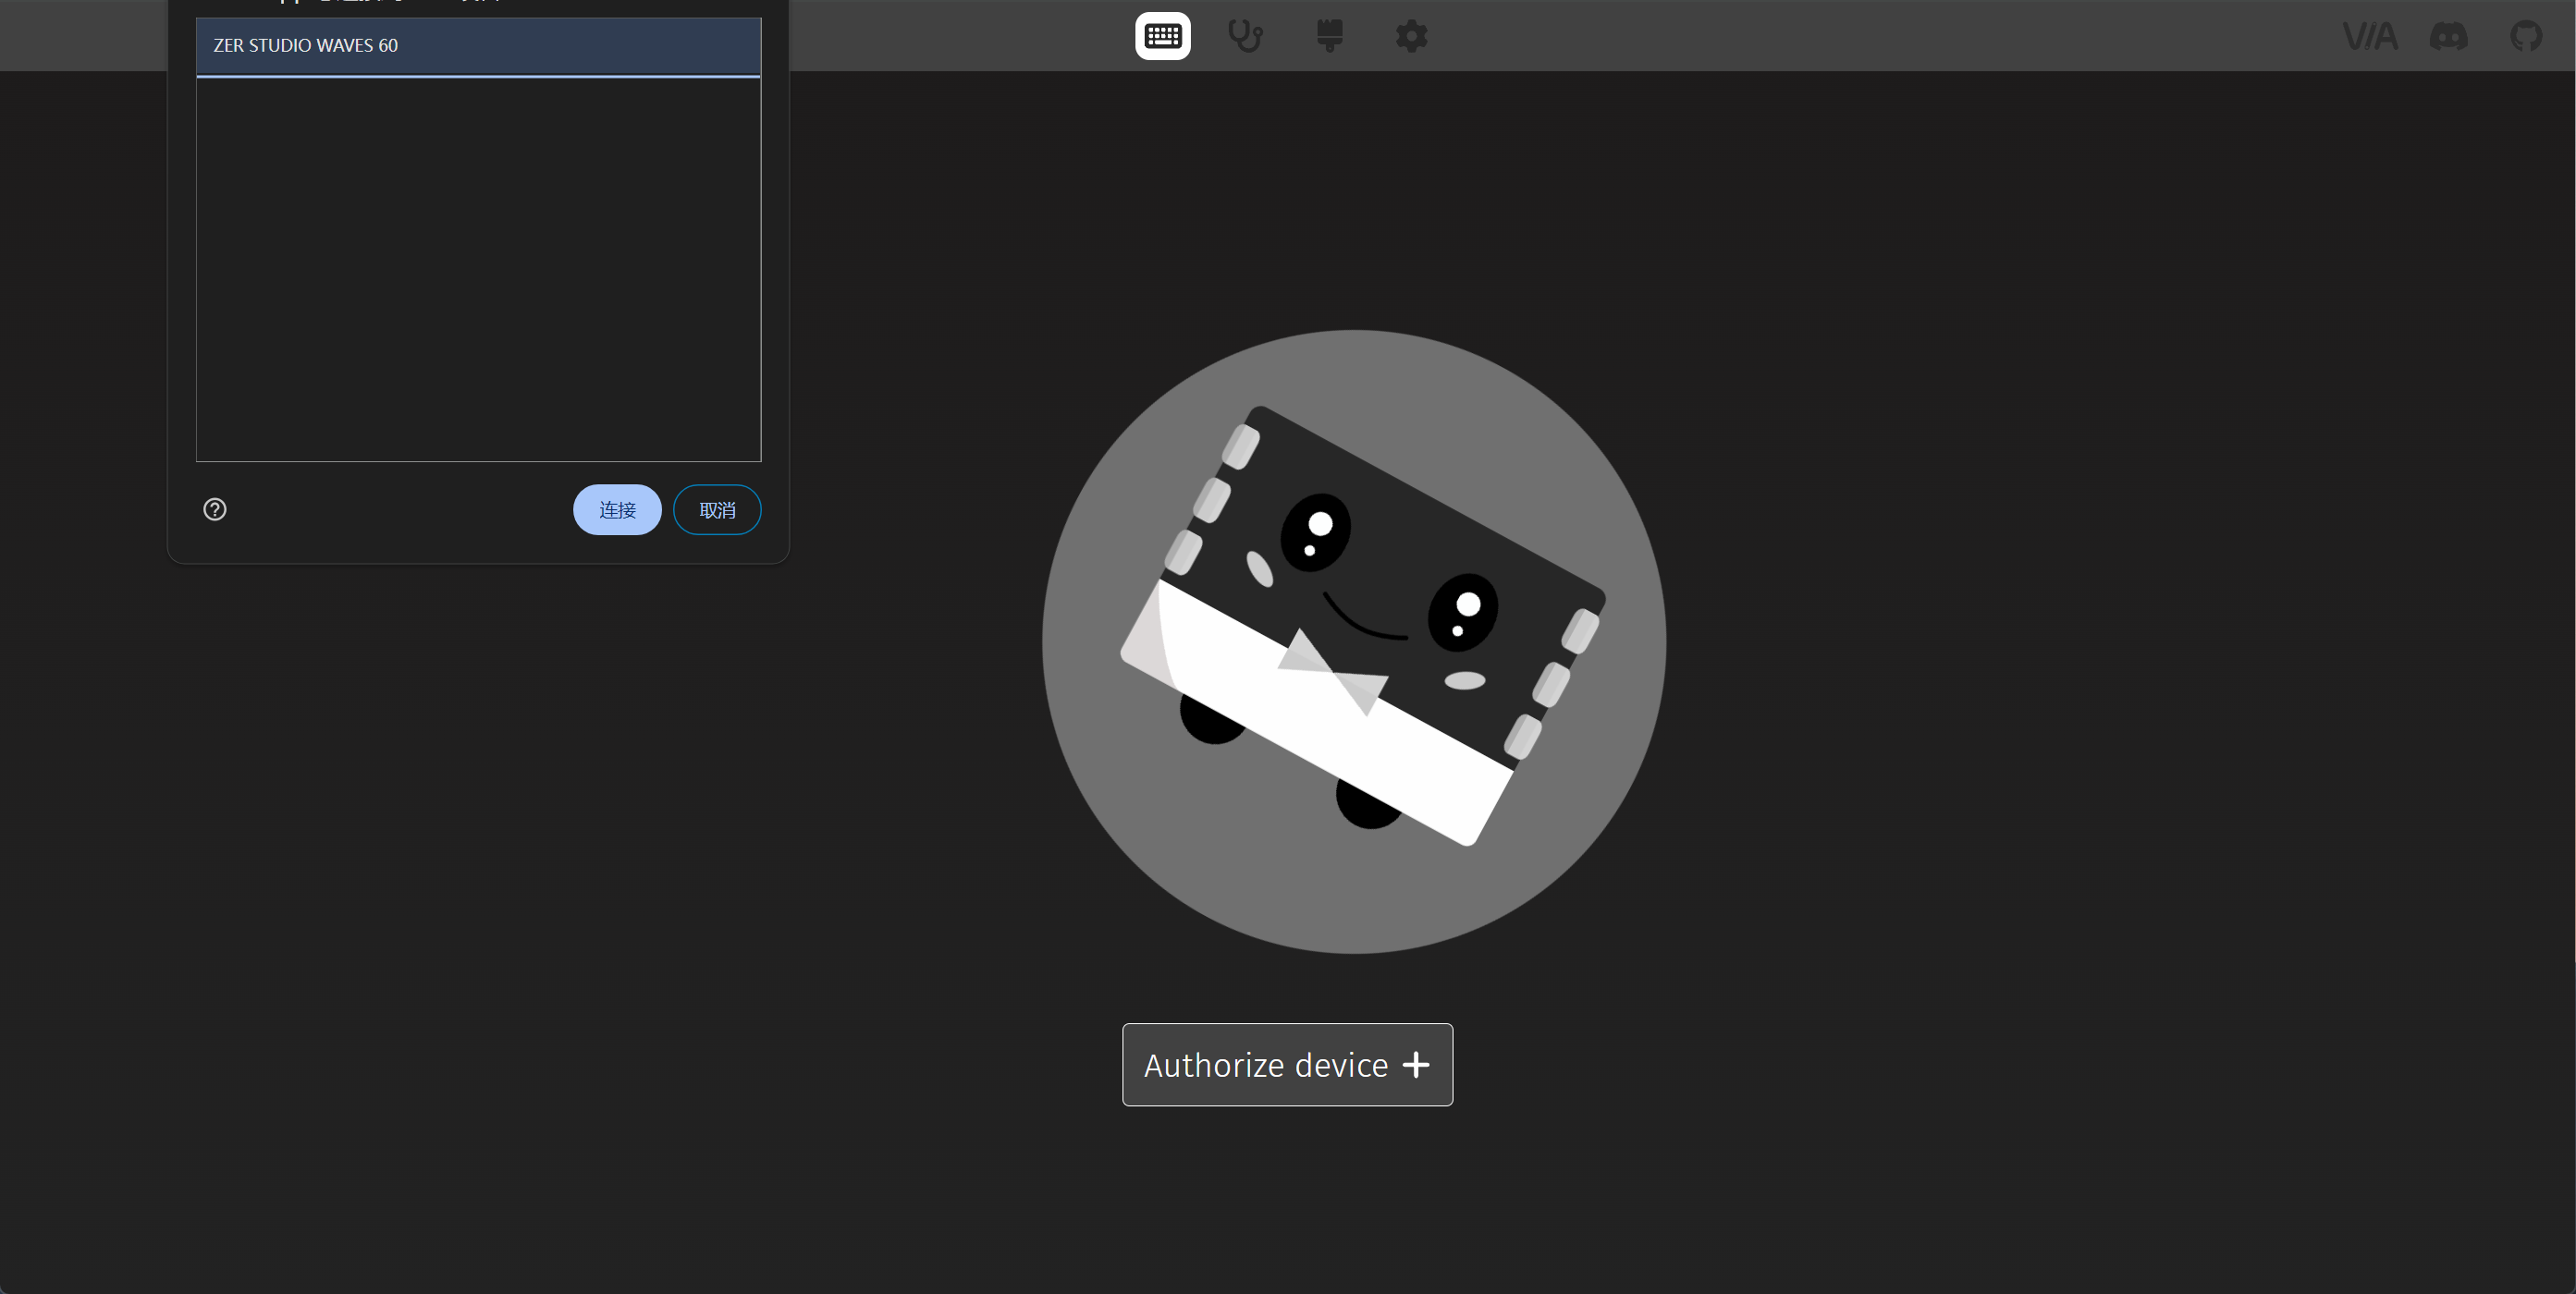The width and height of the screenshot is (2576, 1294).
Task: Click the Authorize device button
Action: (x=1287, y=1064)
